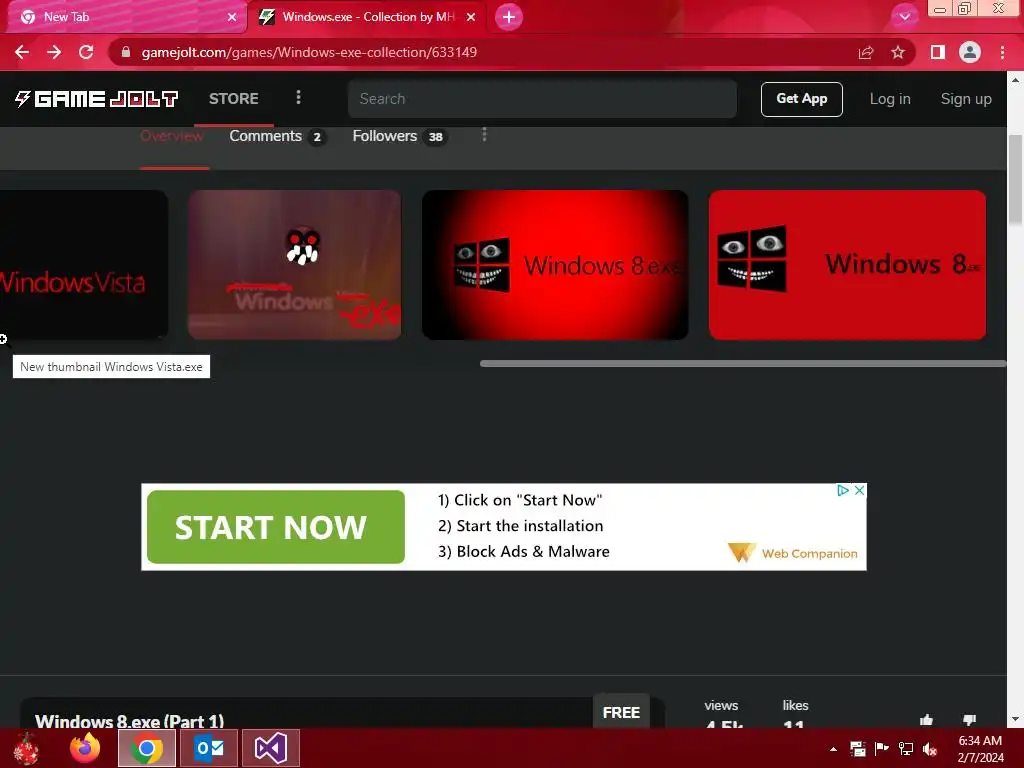Click the scrollbar down arrow

[x=1015, y=720]
